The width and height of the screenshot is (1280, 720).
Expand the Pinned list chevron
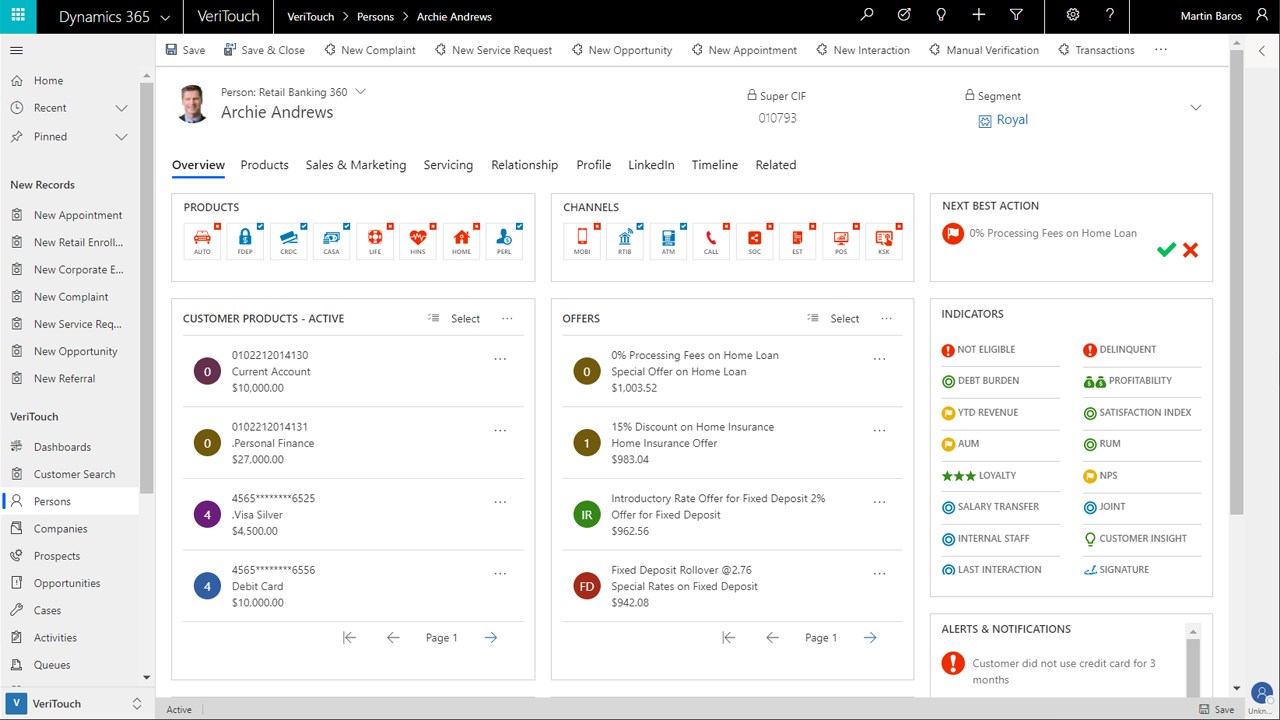tap(122, 136)
